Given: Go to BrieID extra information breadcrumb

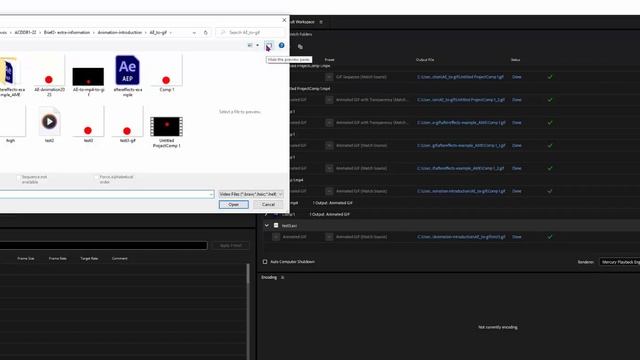Looking at the screenshot, I should (x=67, y=32).
